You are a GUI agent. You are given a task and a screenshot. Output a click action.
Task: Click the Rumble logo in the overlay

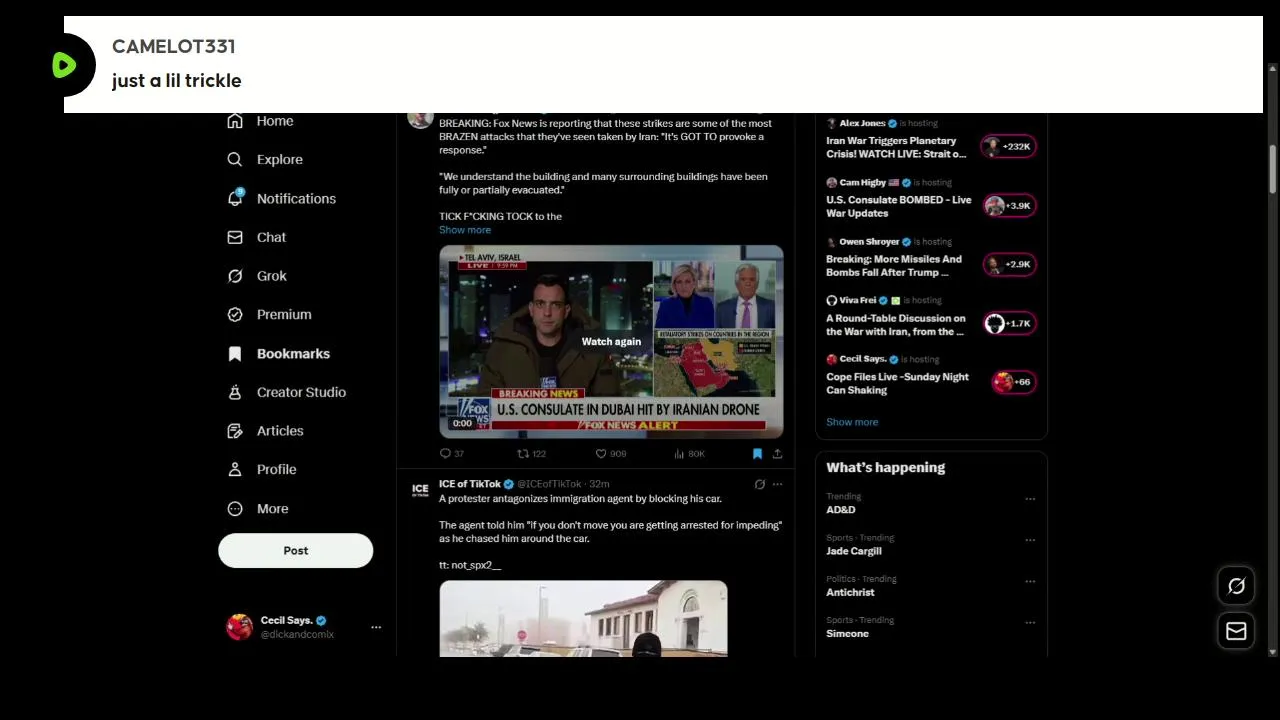click(65, 65)
